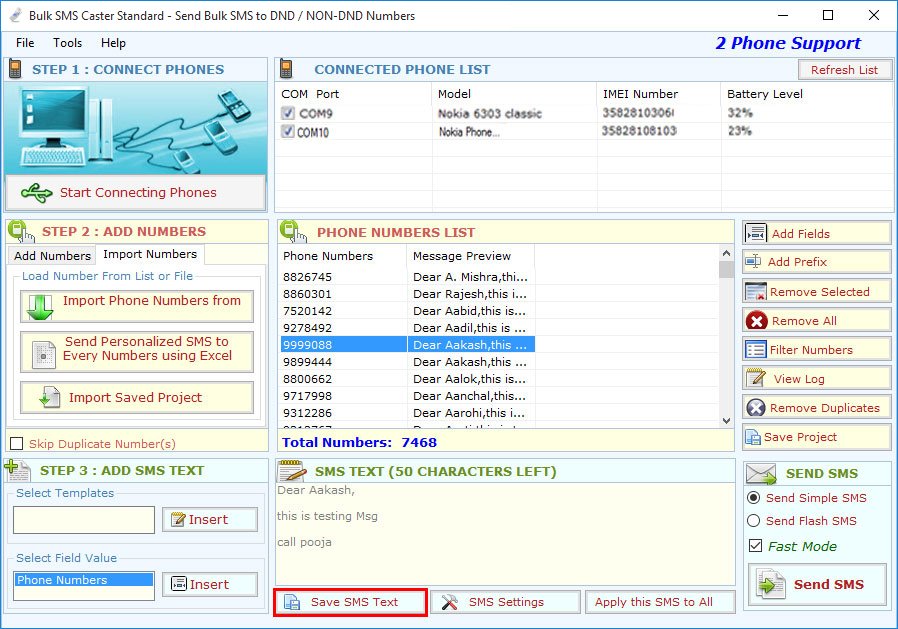Image resolution: width=898 pixels, height=629 pixels.
Task: Click the green download arrow icon for Import Phone Numbers
Action: tap(40, 307)
